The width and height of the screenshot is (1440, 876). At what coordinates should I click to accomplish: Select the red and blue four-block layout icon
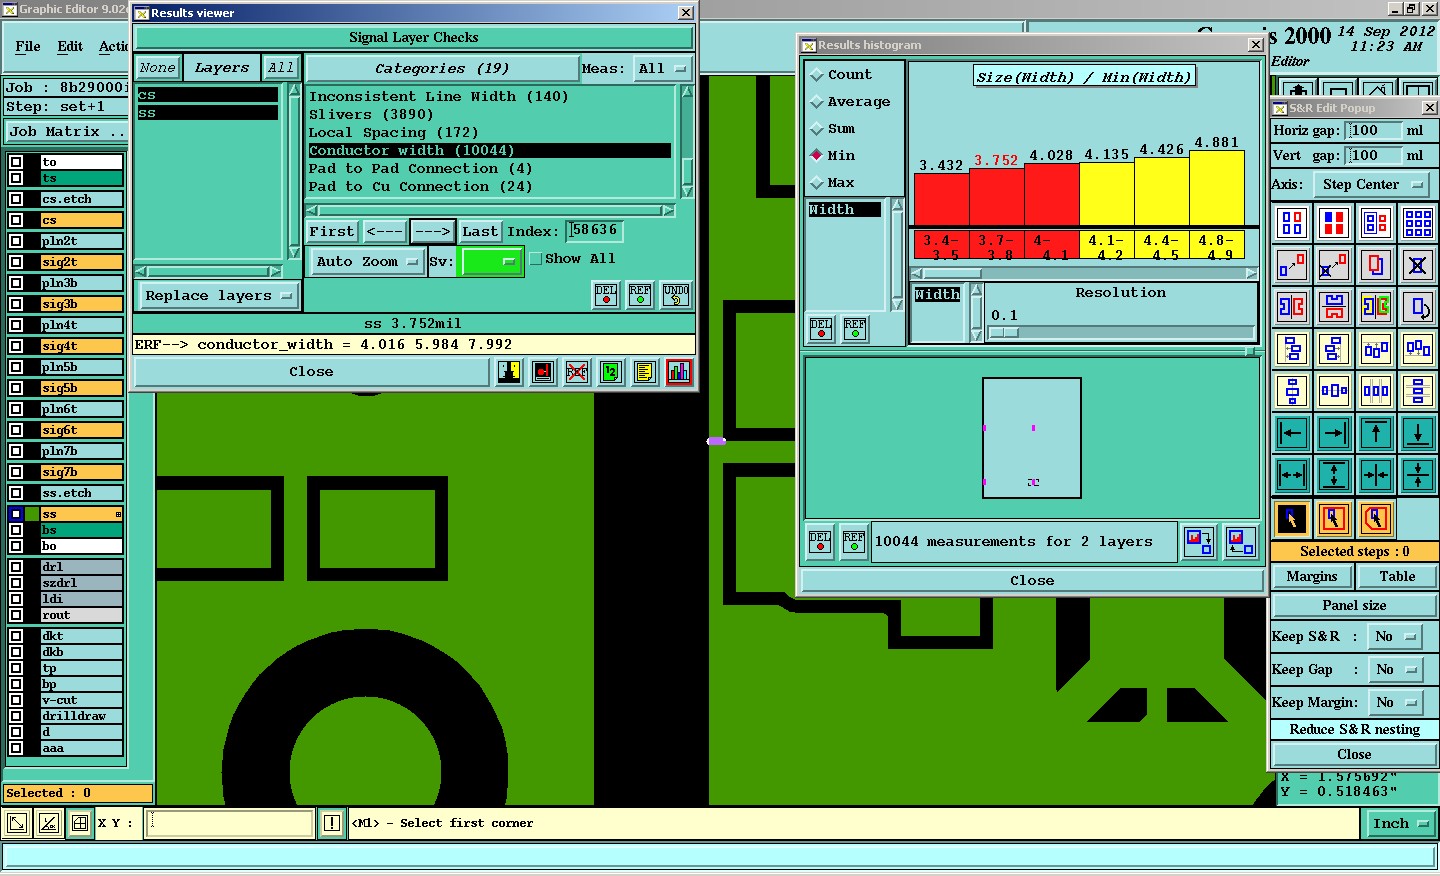(1334, 223)
